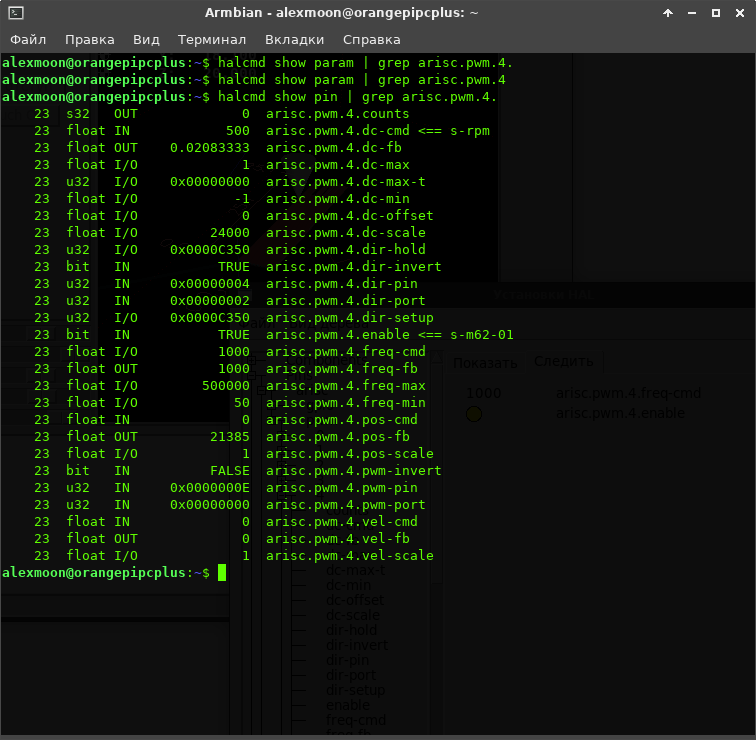The image size is (756, 740).
Task: Click the 'halcmd show pin' command line
Action: pos(357,97)
